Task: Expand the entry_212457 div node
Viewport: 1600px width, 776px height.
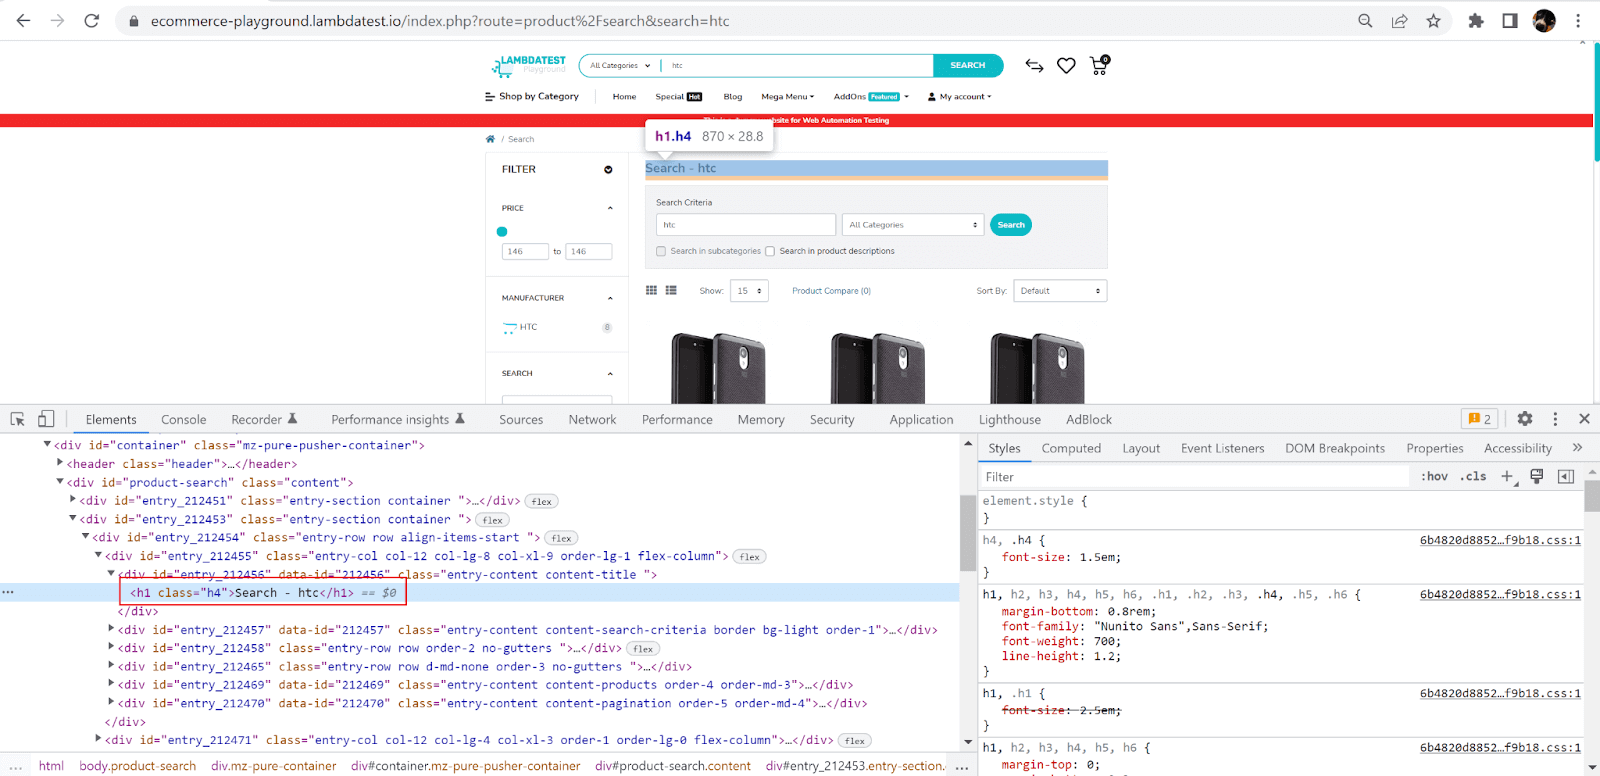Action: click(x=111, y=629)
